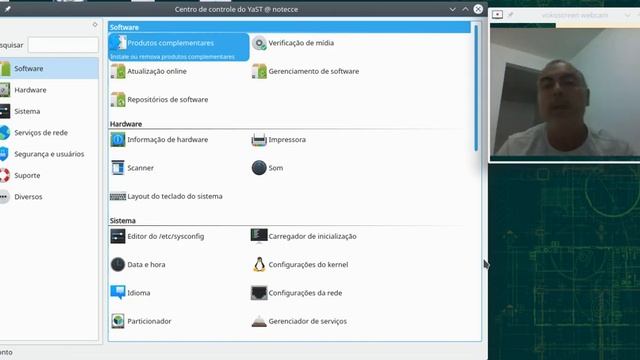This screenshot has width=640, height=360.
Task: Click Atualização online label
Action: [x=157, y=71]
